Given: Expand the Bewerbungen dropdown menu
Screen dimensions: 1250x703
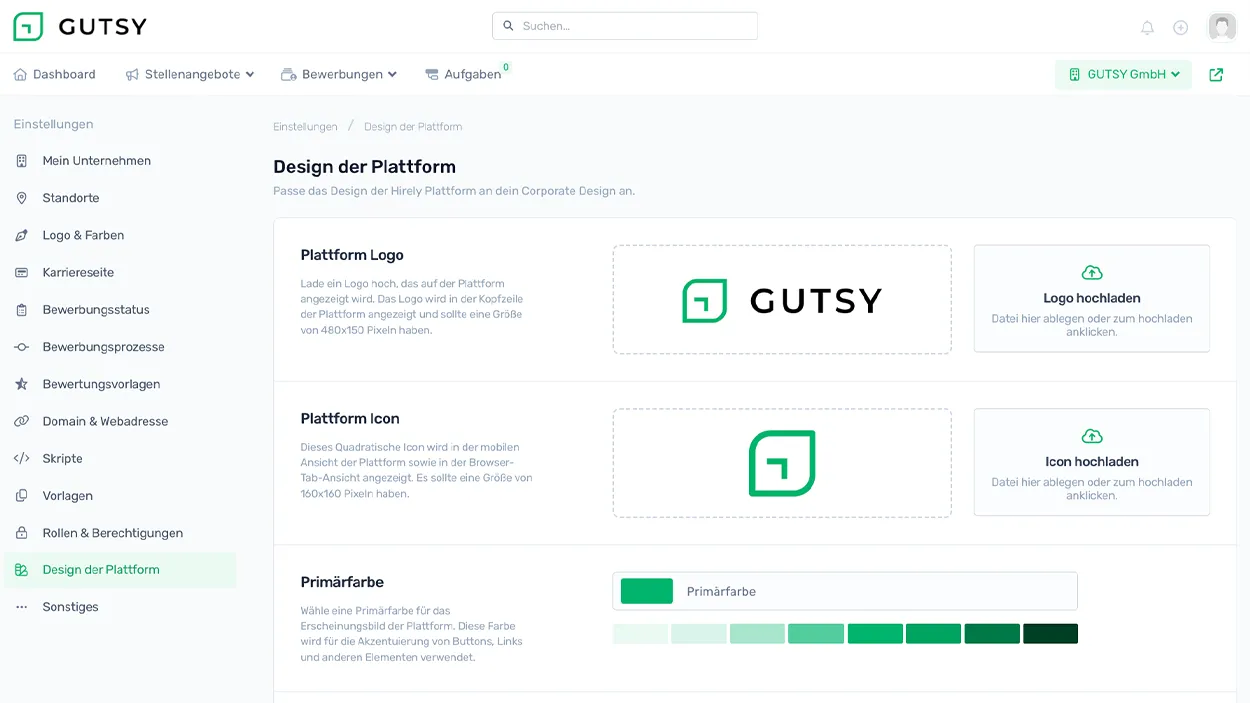Looking at the screenshot, I should pos(339,75).
